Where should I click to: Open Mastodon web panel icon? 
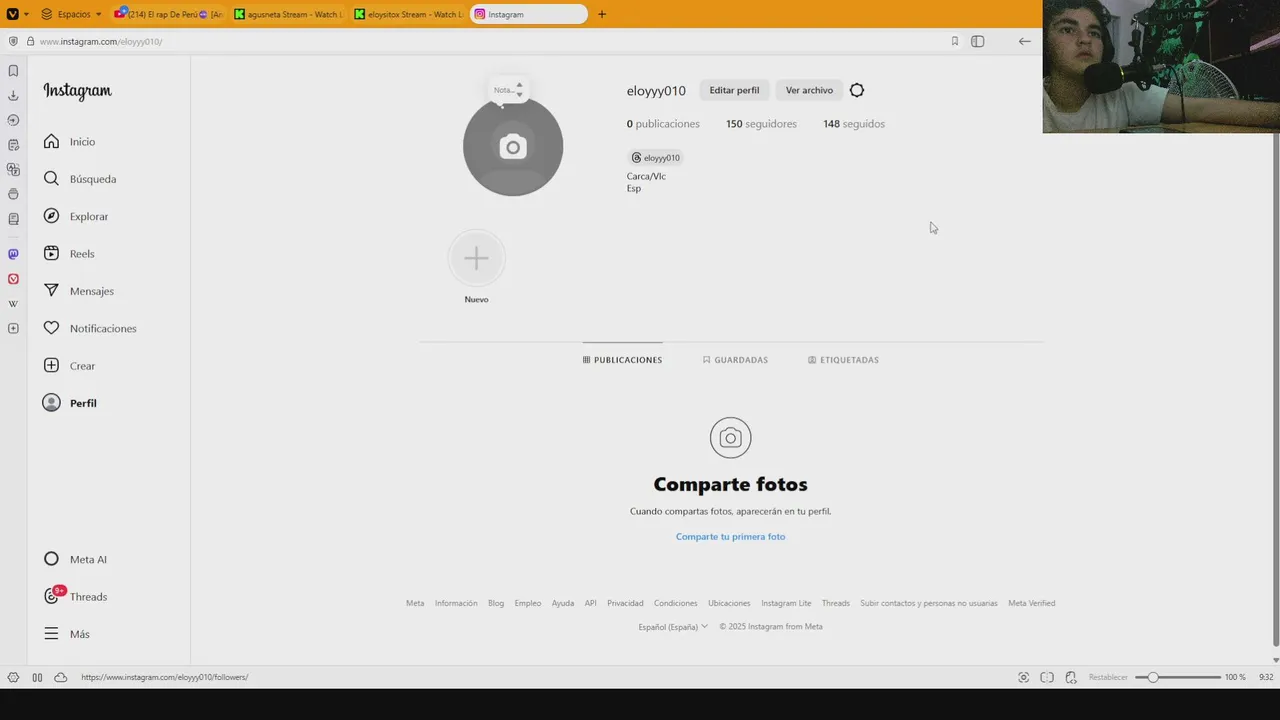coord(13,254)
